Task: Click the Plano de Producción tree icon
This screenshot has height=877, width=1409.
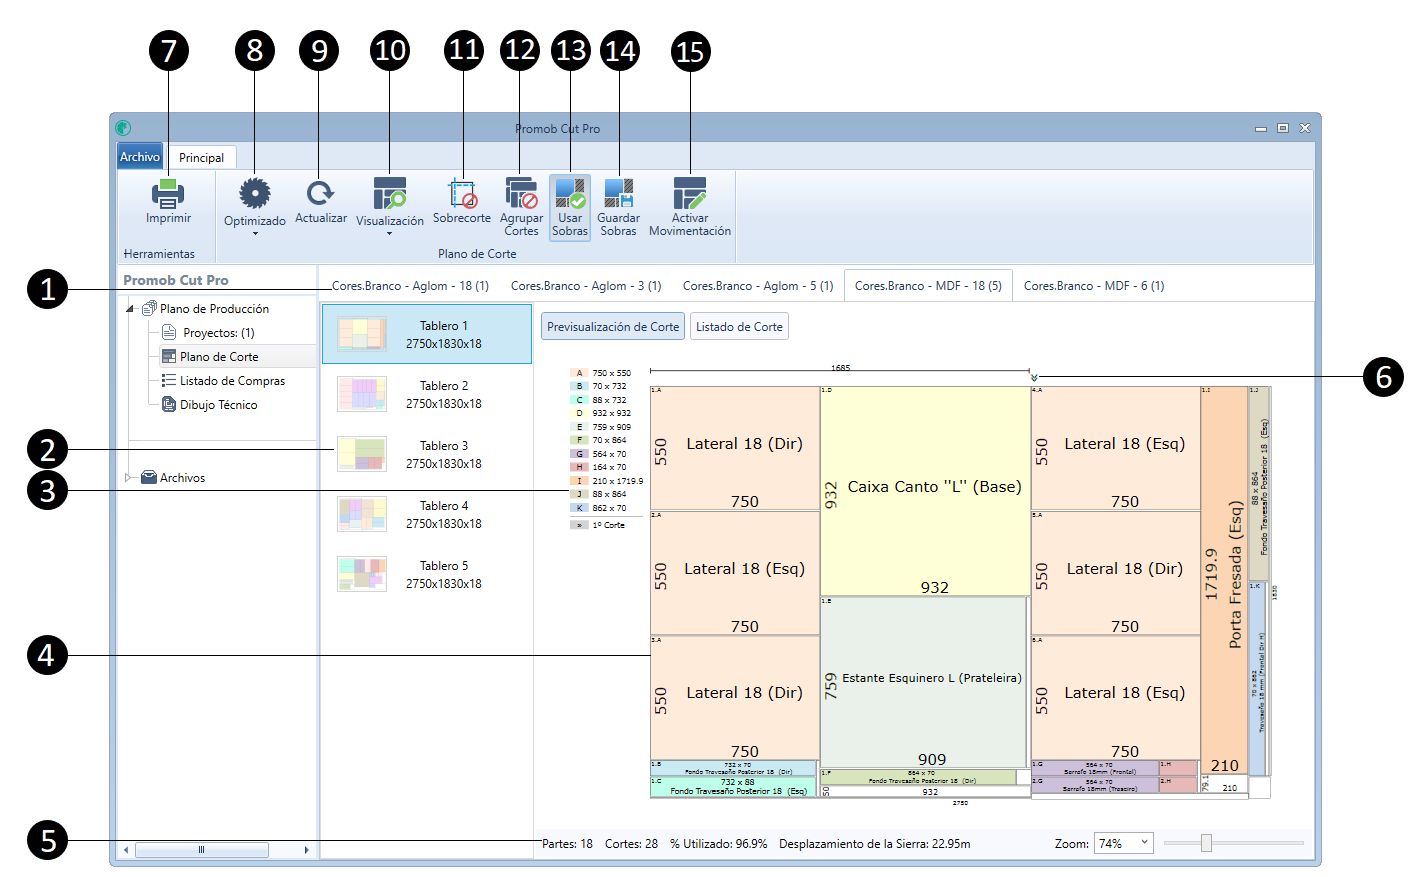Action: pos(149,308)
